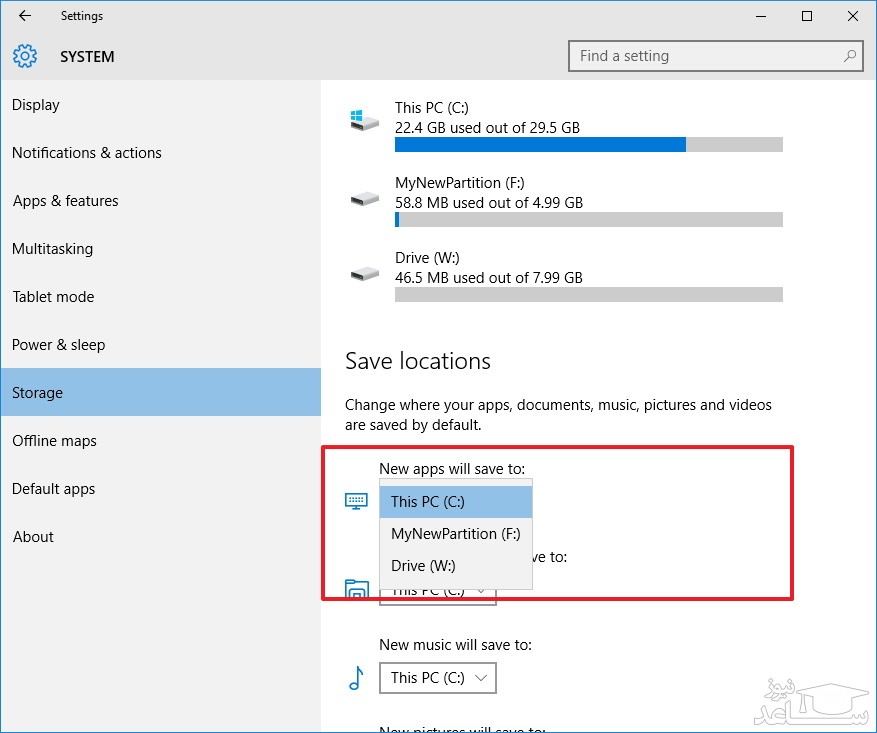Switch to the Default apps section
Viewport: 877px width, 733px height.
point(54,489)
